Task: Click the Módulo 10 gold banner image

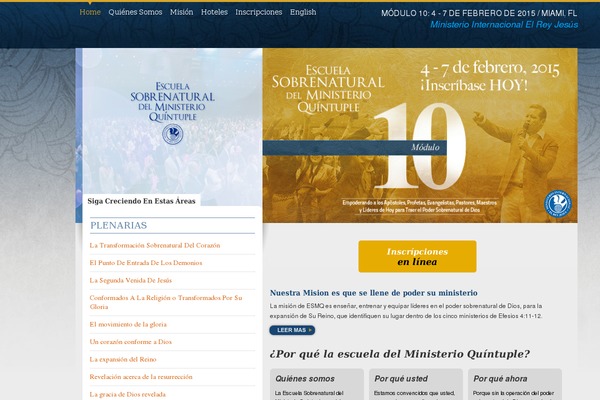Action: pos(420,135)
